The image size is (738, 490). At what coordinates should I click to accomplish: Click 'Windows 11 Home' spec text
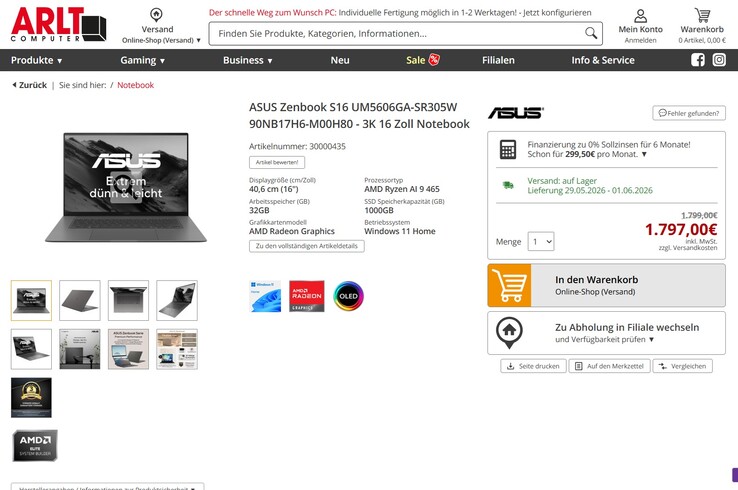[x=400, y=231]
